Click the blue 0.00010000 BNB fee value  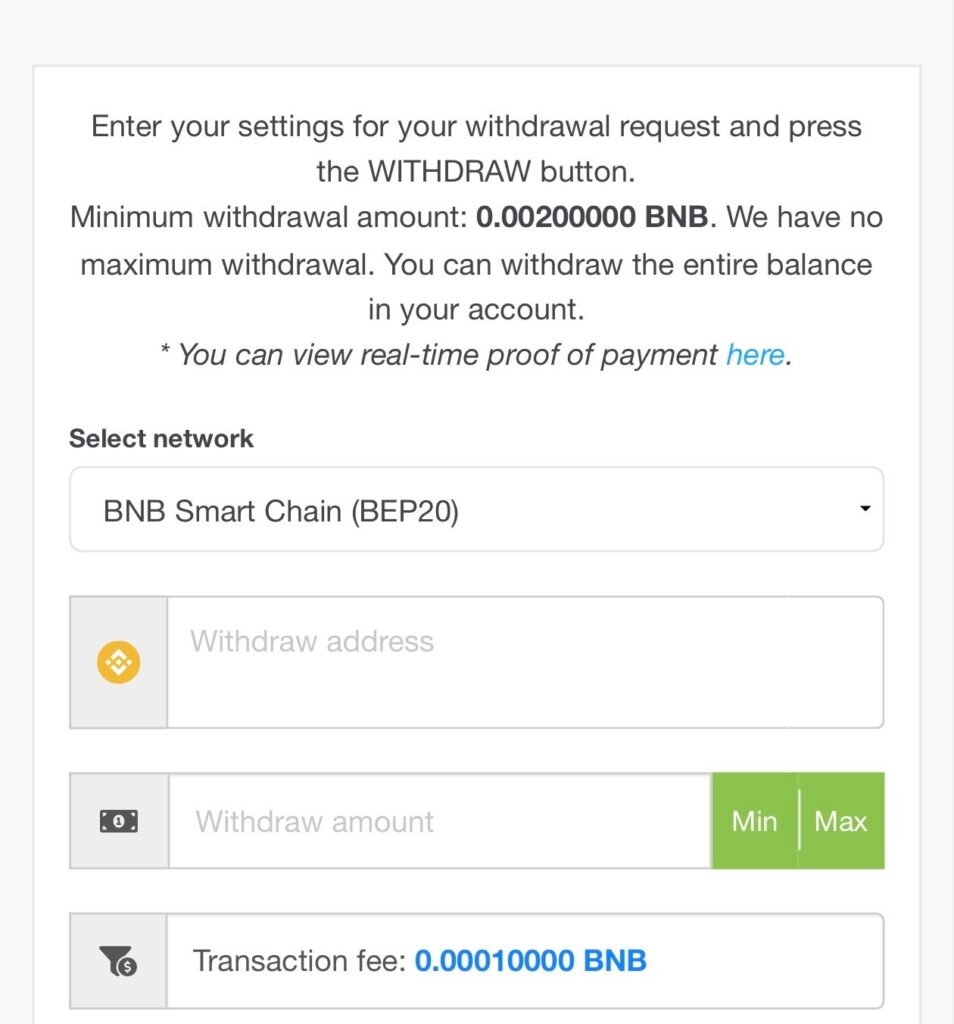pos(531,961)
